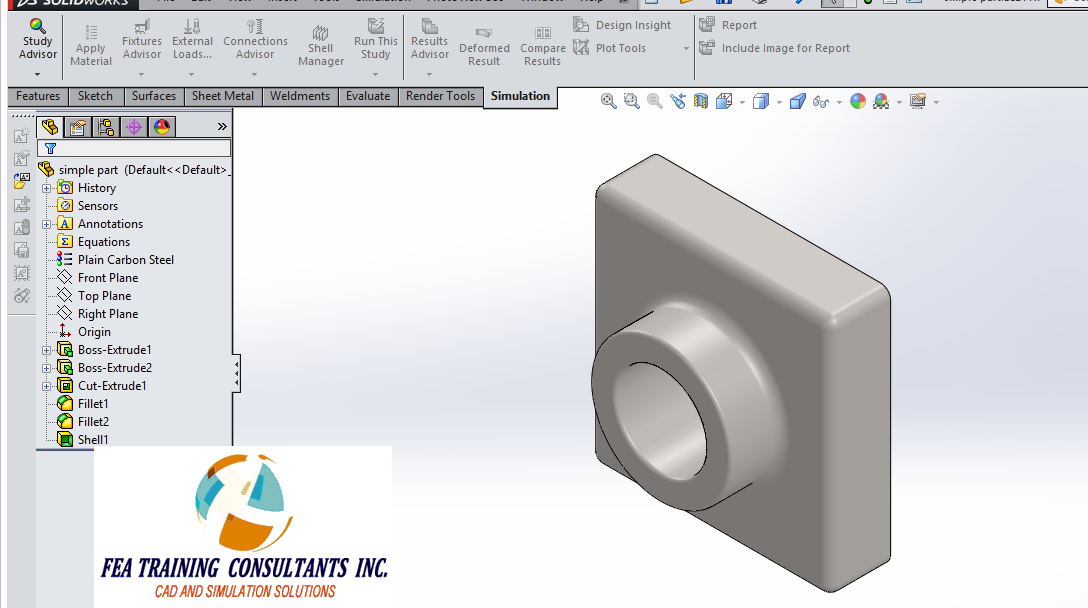Expand the Boss-Extrude1 feature

(x=45, y=349)
